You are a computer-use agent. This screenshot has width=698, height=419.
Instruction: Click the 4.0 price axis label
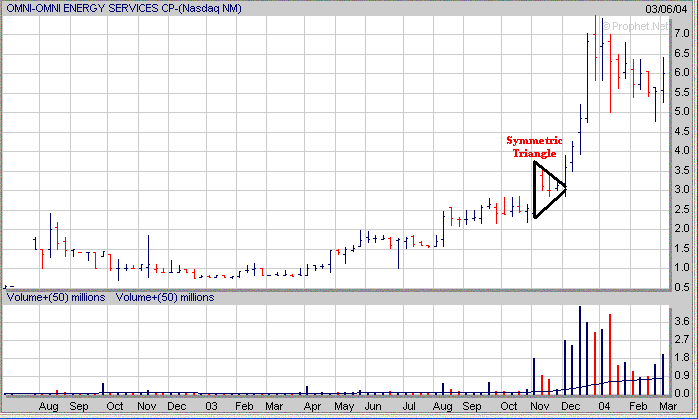point(682,151)
